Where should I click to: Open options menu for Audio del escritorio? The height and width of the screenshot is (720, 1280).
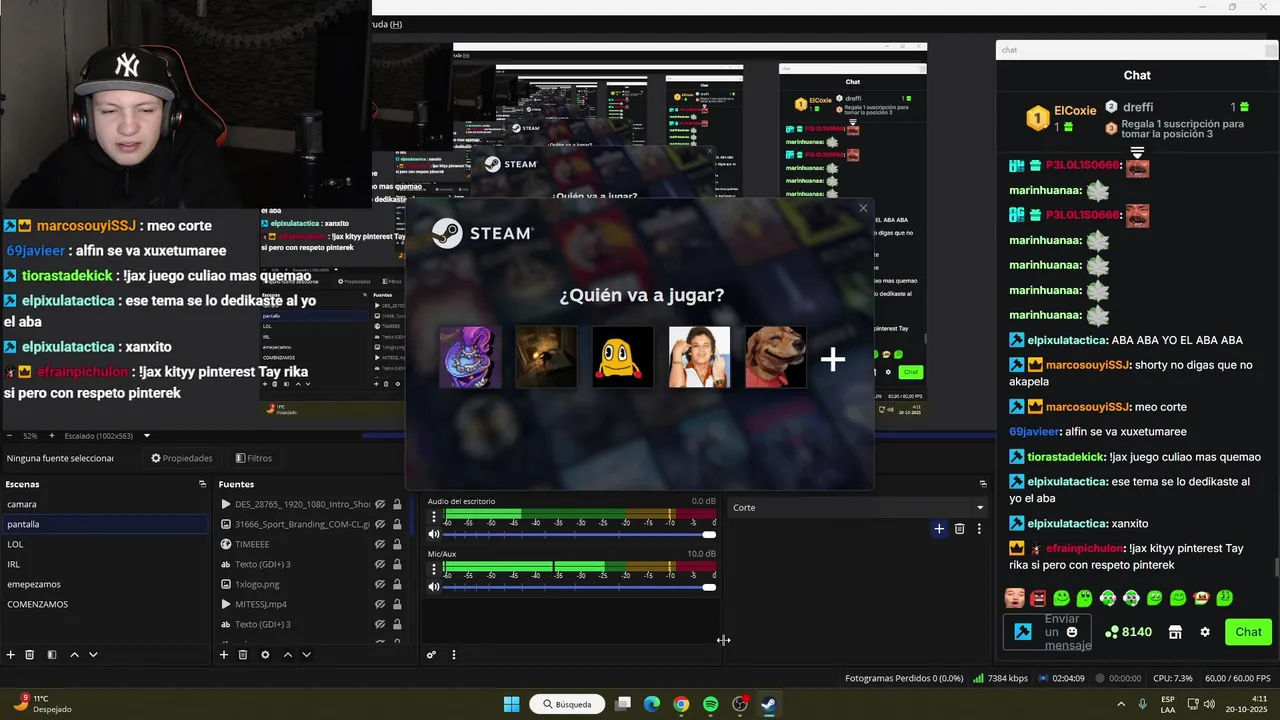[434, 517]
